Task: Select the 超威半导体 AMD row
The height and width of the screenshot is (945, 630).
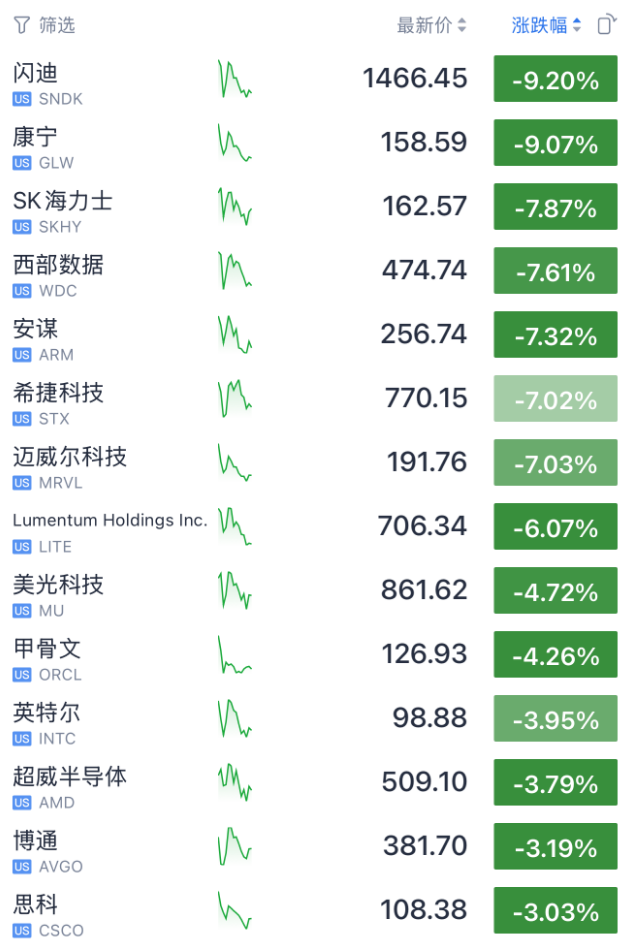Action: tap(315, 782)
